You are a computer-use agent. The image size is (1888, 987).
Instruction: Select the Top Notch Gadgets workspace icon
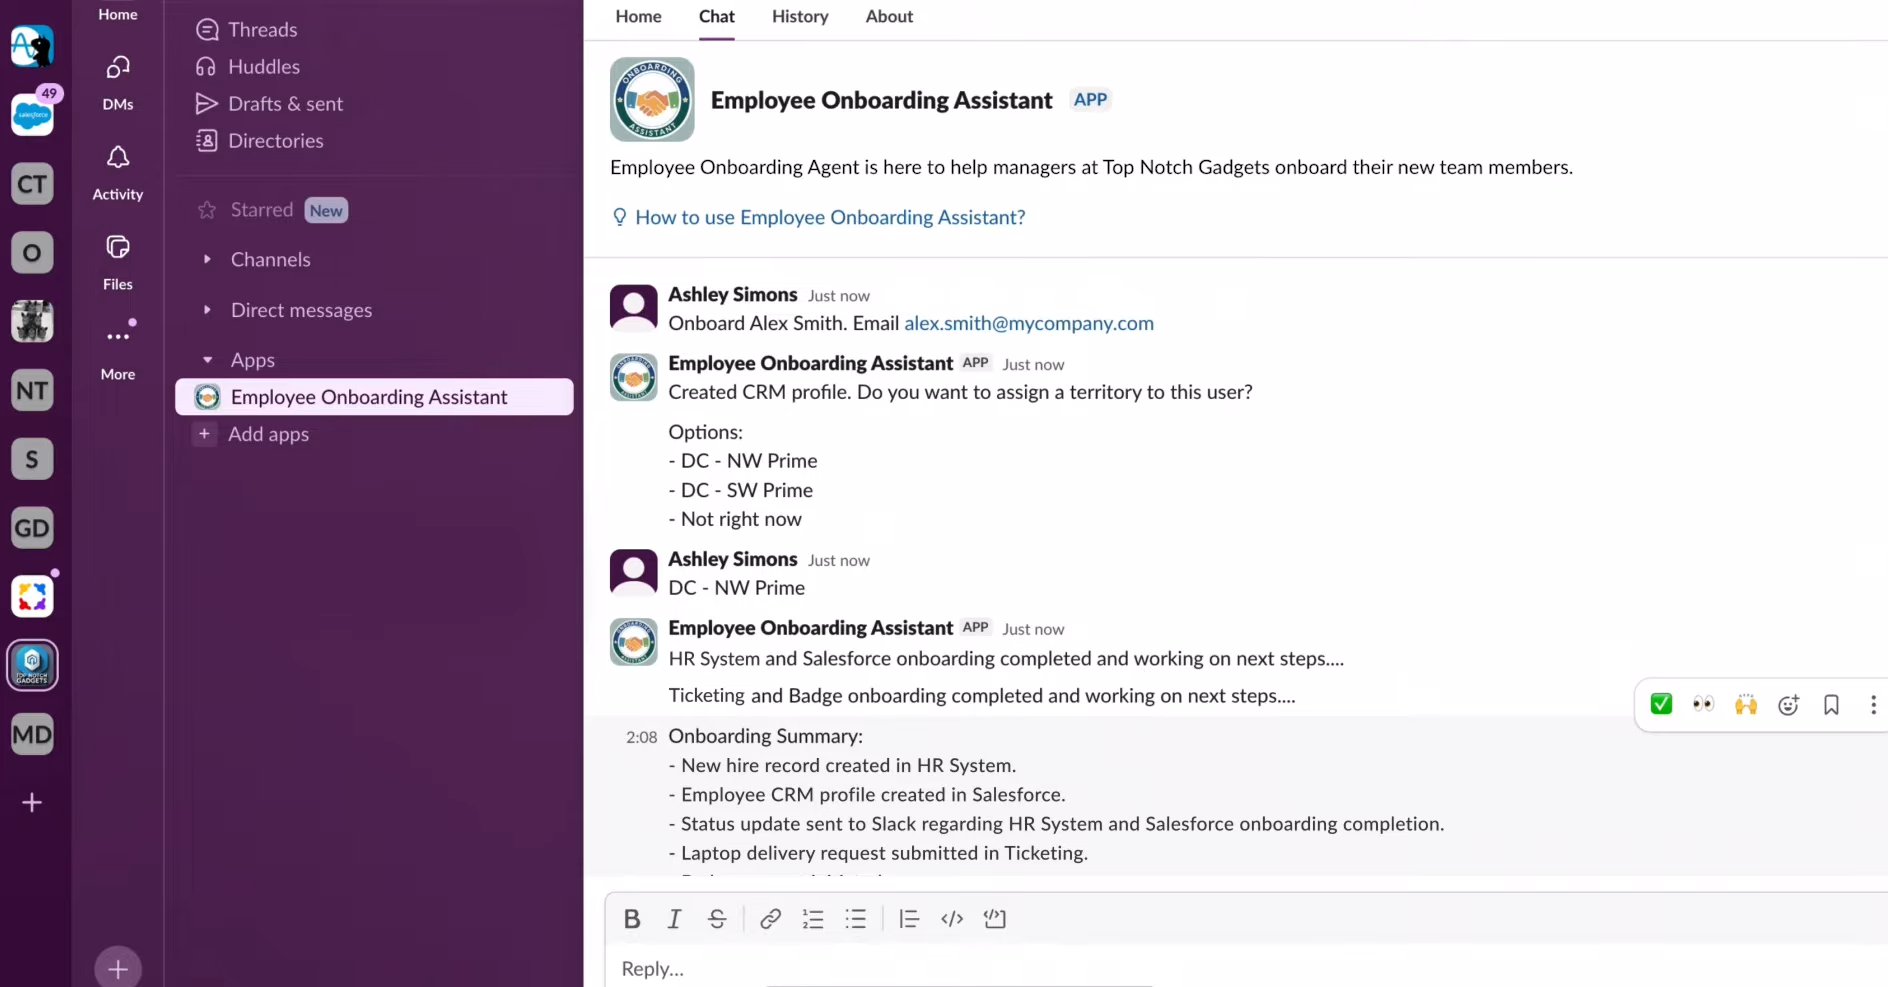pyautogui.click(x=32, y=665)
